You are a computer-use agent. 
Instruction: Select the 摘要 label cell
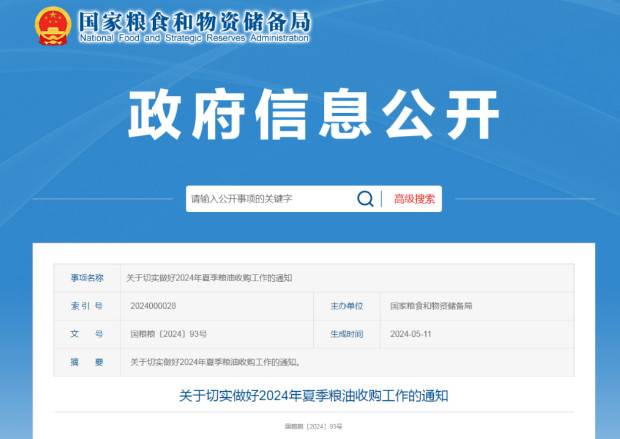click(86, 361)
